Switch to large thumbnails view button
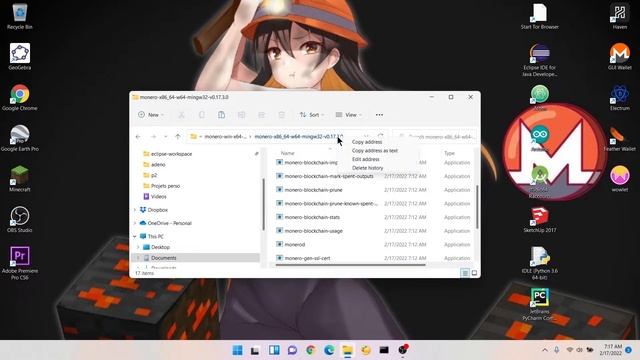The height and width of the screenshot is (360, 640). 474,273
